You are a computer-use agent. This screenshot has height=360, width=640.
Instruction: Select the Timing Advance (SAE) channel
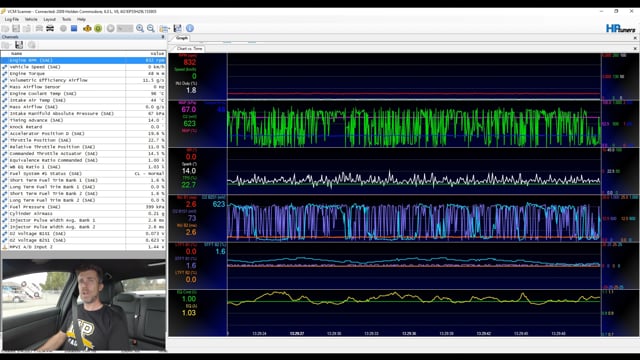[83, 120]
